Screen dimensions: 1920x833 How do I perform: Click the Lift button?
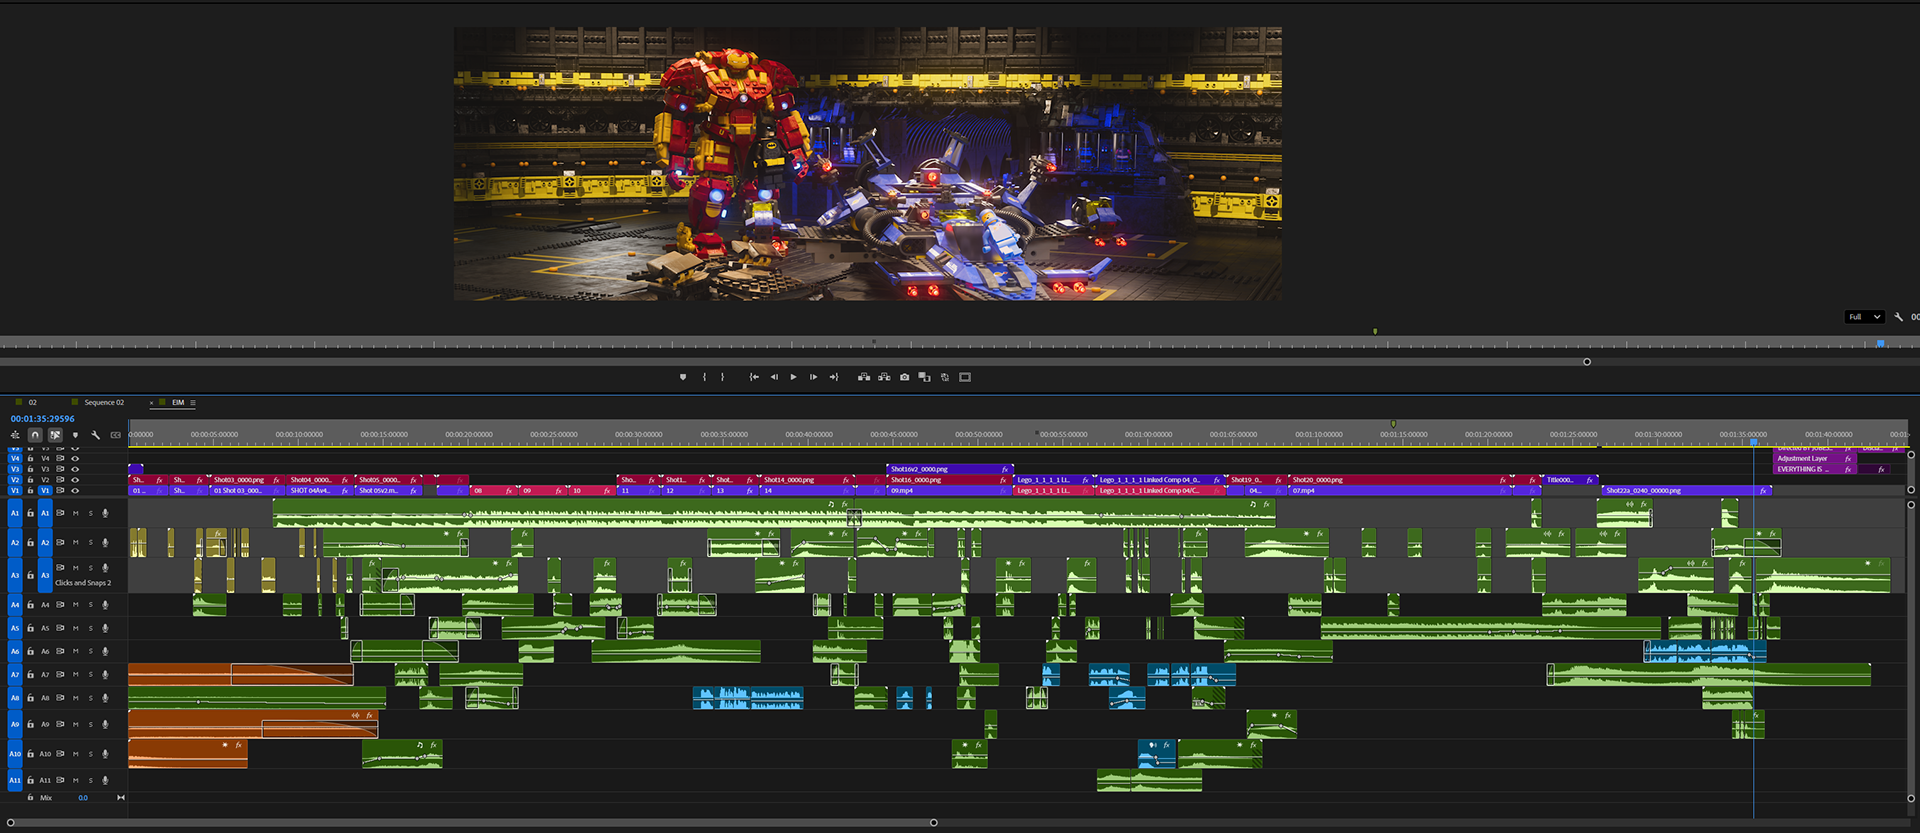coord(864,377)
